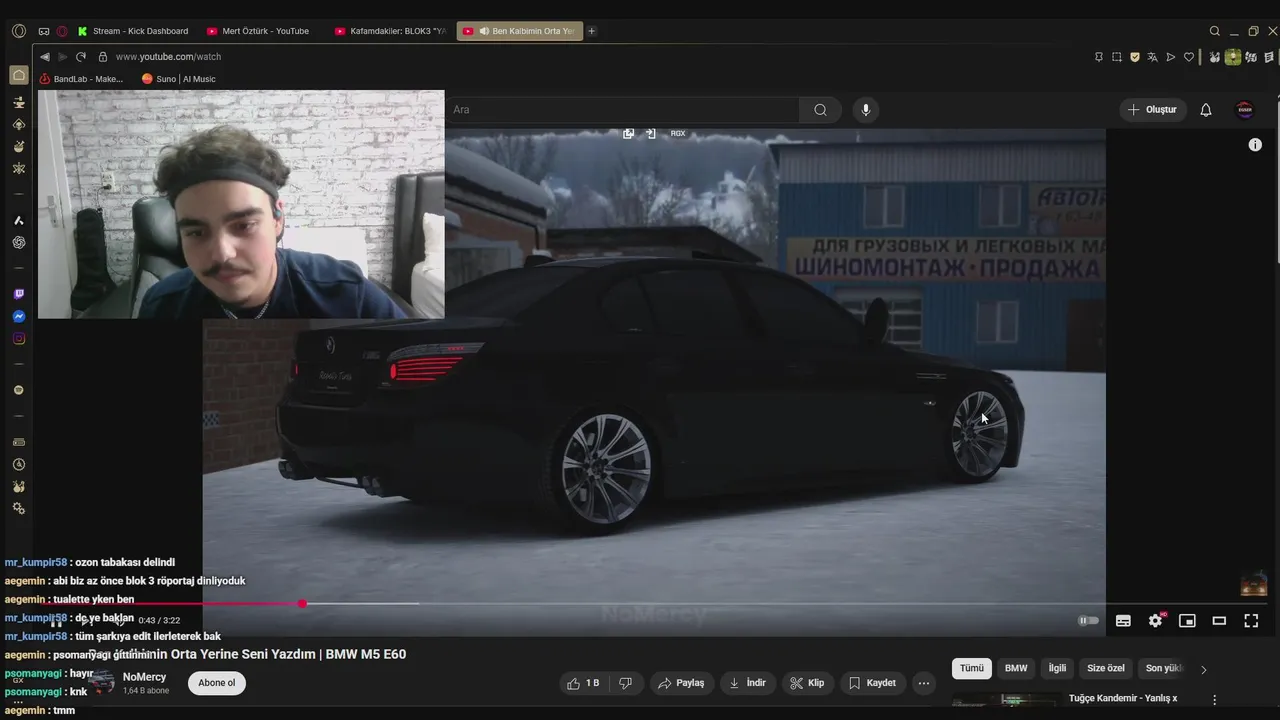Open YouTube account avatar menu

1245,110
